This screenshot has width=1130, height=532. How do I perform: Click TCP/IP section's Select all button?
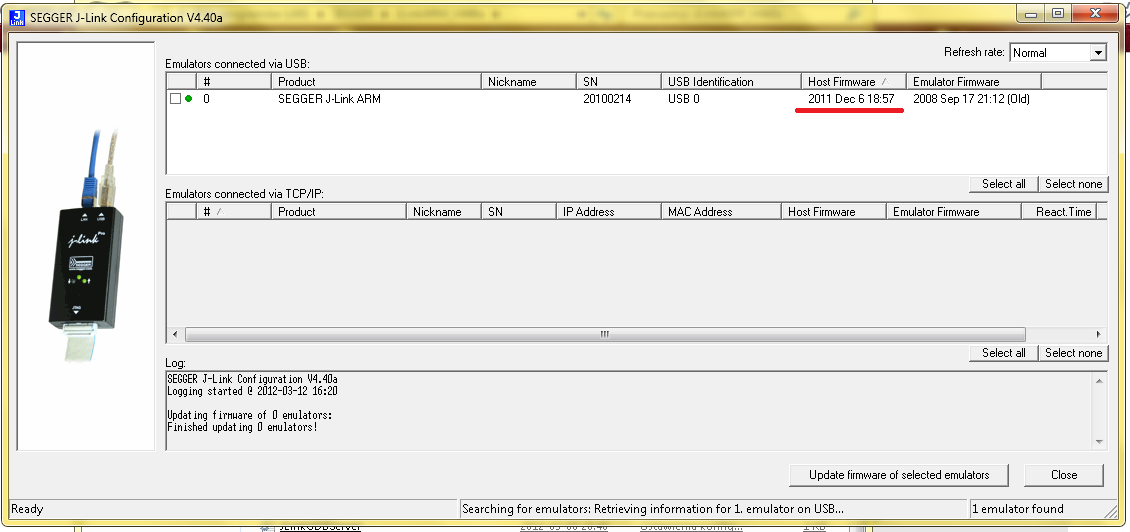click(1003, 353)
